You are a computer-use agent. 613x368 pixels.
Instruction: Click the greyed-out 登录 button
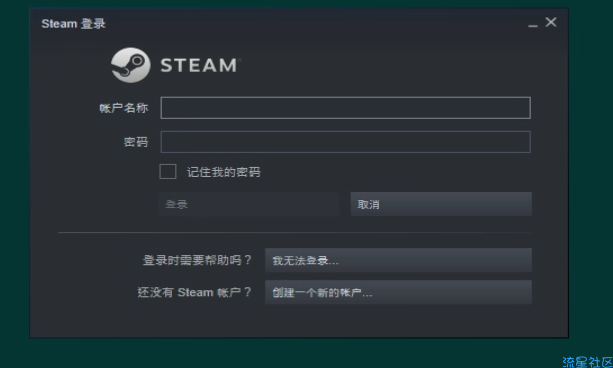[x=248, y=204]
